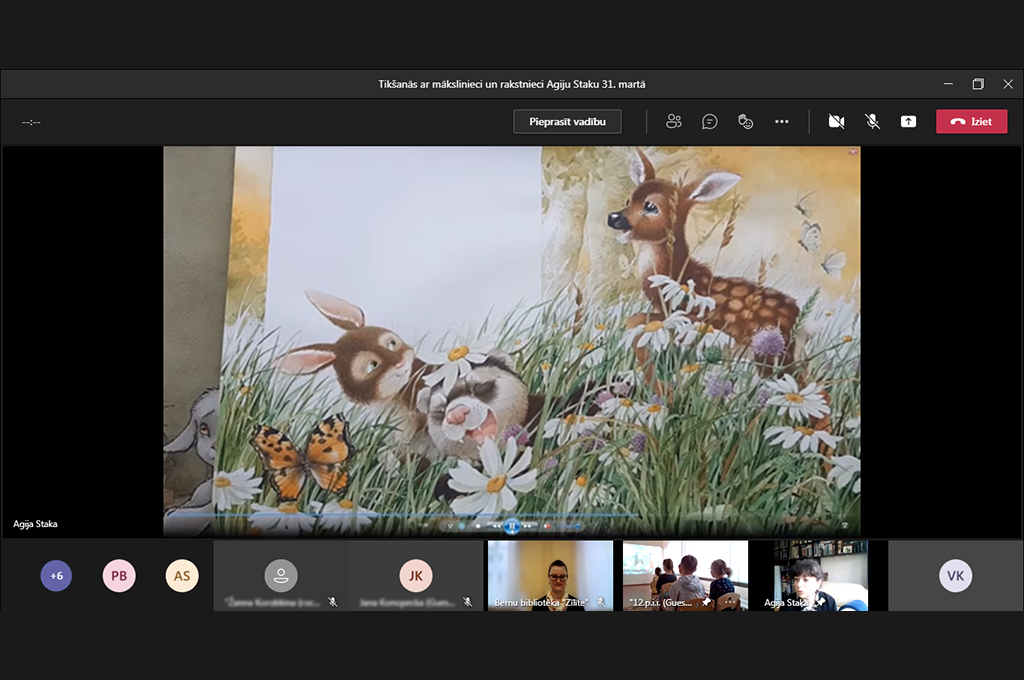Click the Pieprasīt vadību button
1024x680 pixels.
(x=567, y=121)
